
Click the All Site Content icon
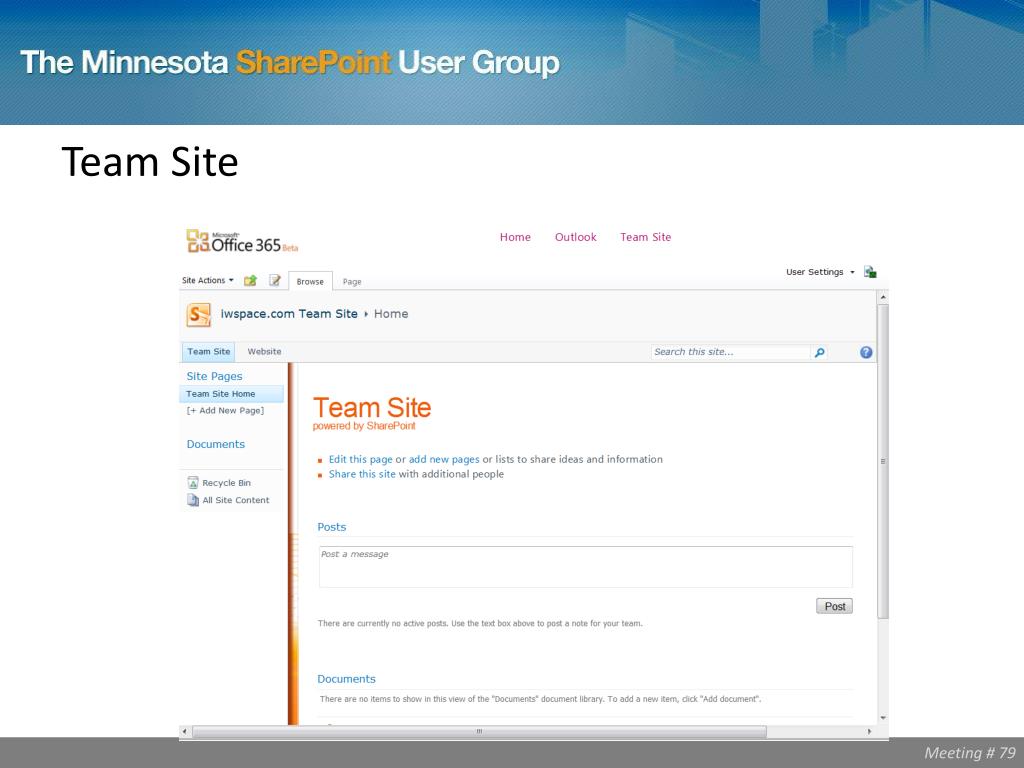click(x=193, y=500)
